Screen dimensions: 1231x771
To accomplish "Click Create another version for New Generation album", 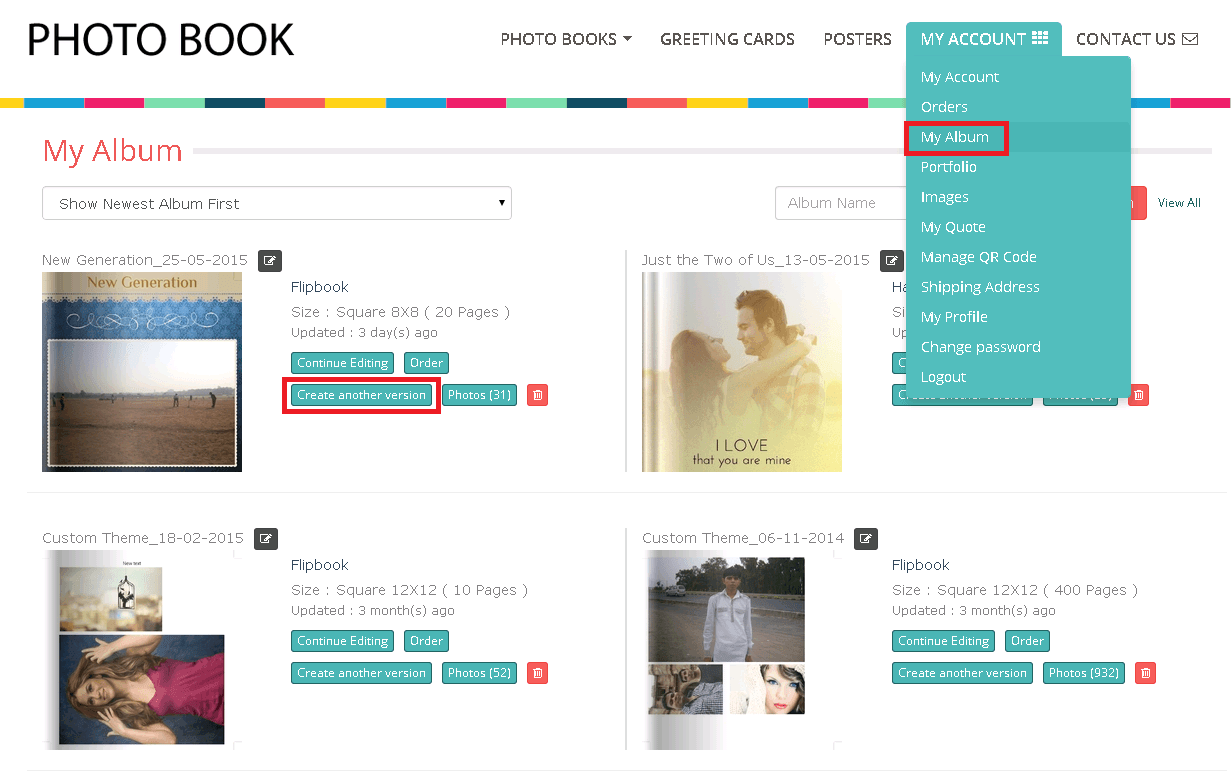I will (361, 395).
